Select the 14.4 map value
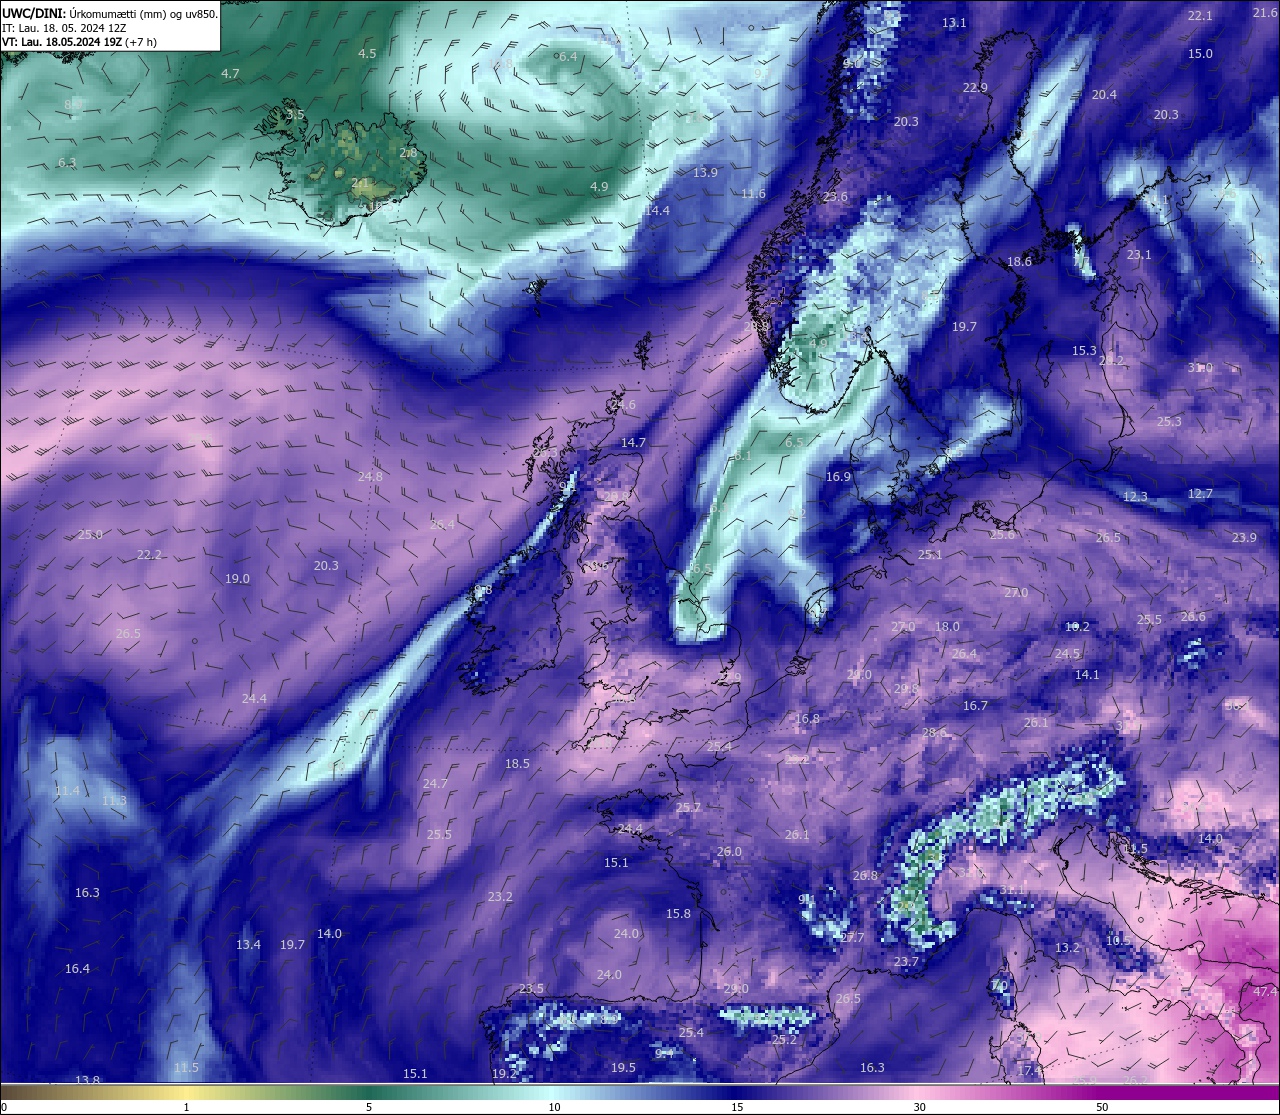Viewport: 1280px width, 1115px height. pyautogui.click(x=657, y=211)
